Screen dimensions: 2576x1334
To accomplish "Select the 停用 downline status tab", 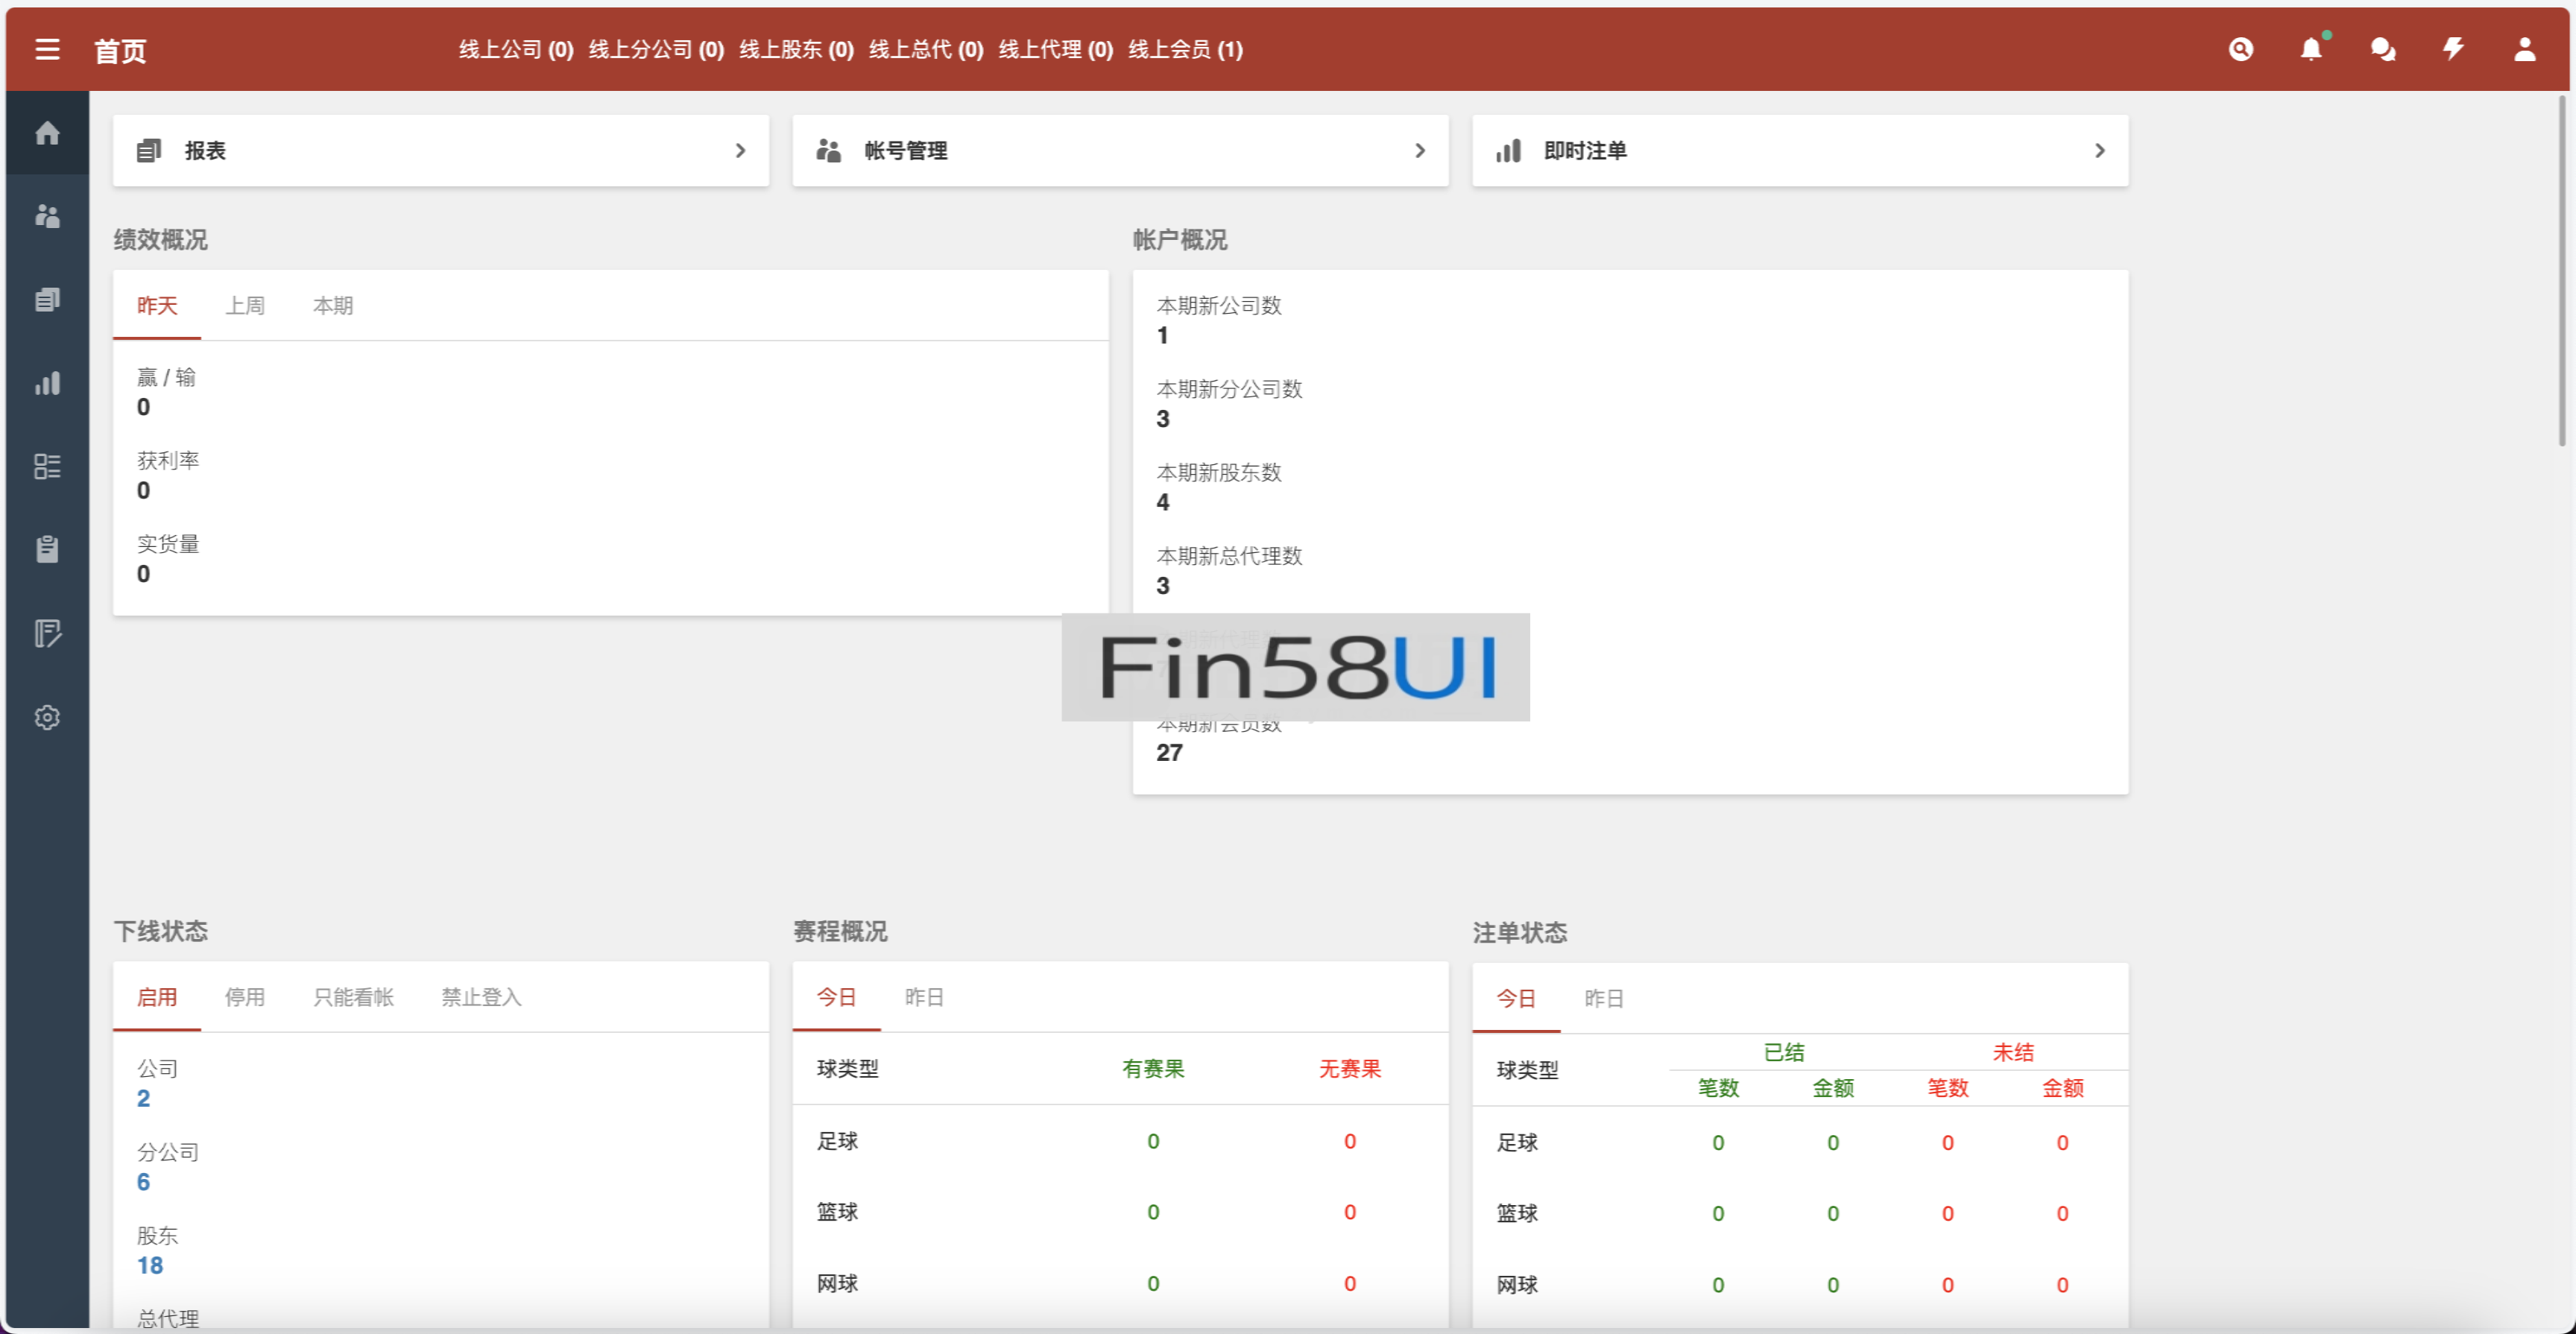I will (245, 997).
